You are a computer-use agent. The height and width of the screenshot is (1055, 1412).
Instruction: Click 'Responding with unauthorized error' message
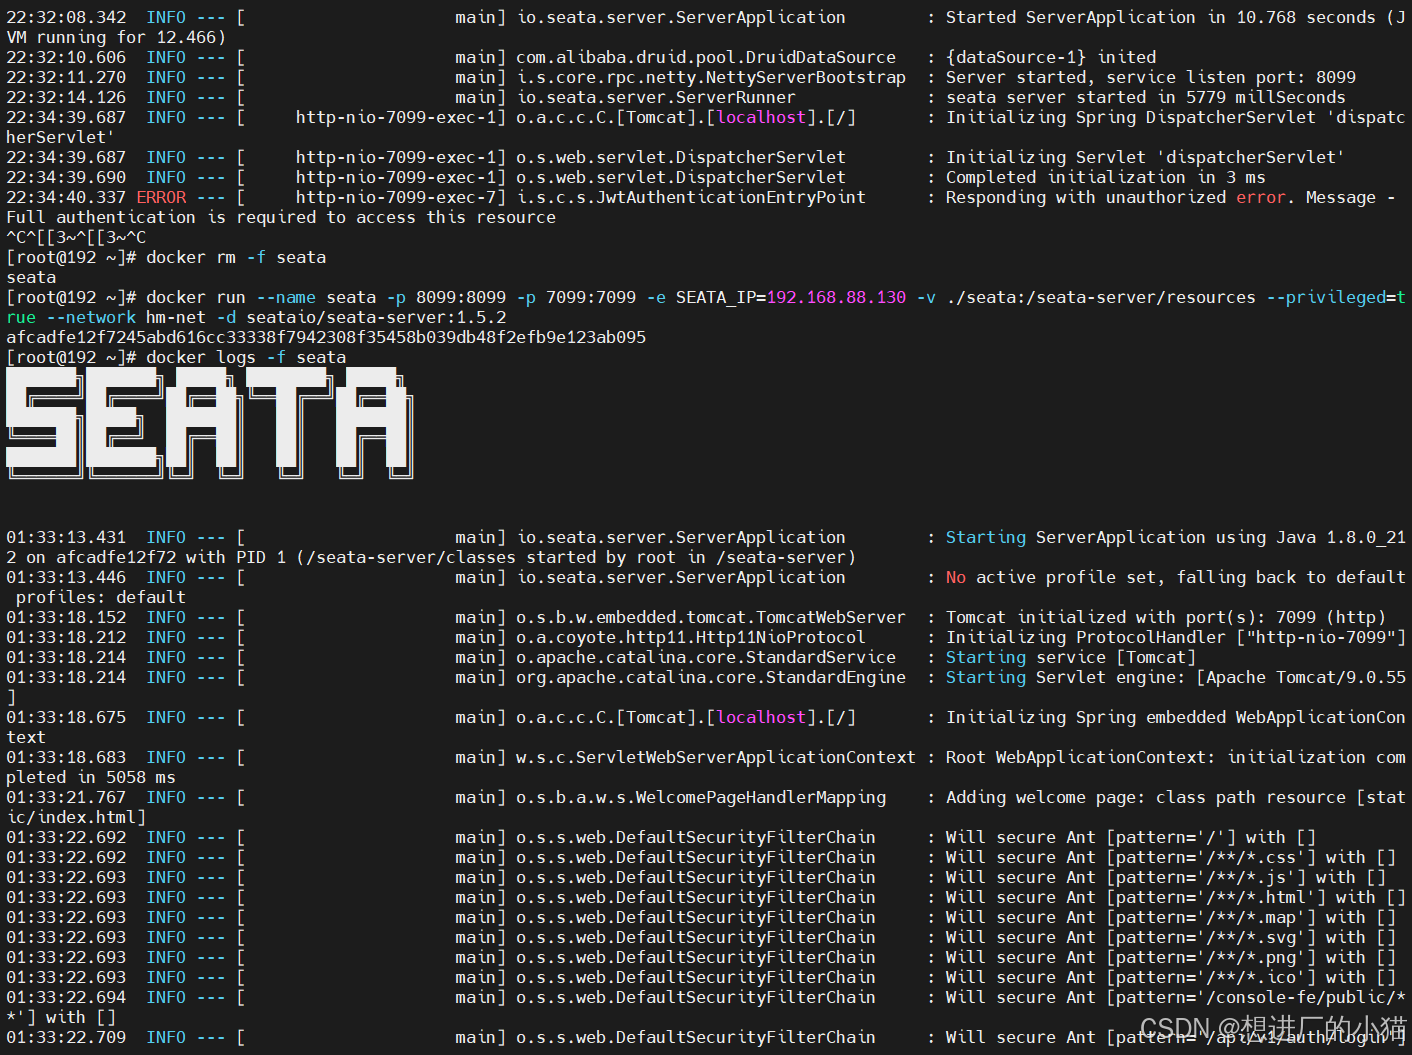click(x=1116, y=197)
